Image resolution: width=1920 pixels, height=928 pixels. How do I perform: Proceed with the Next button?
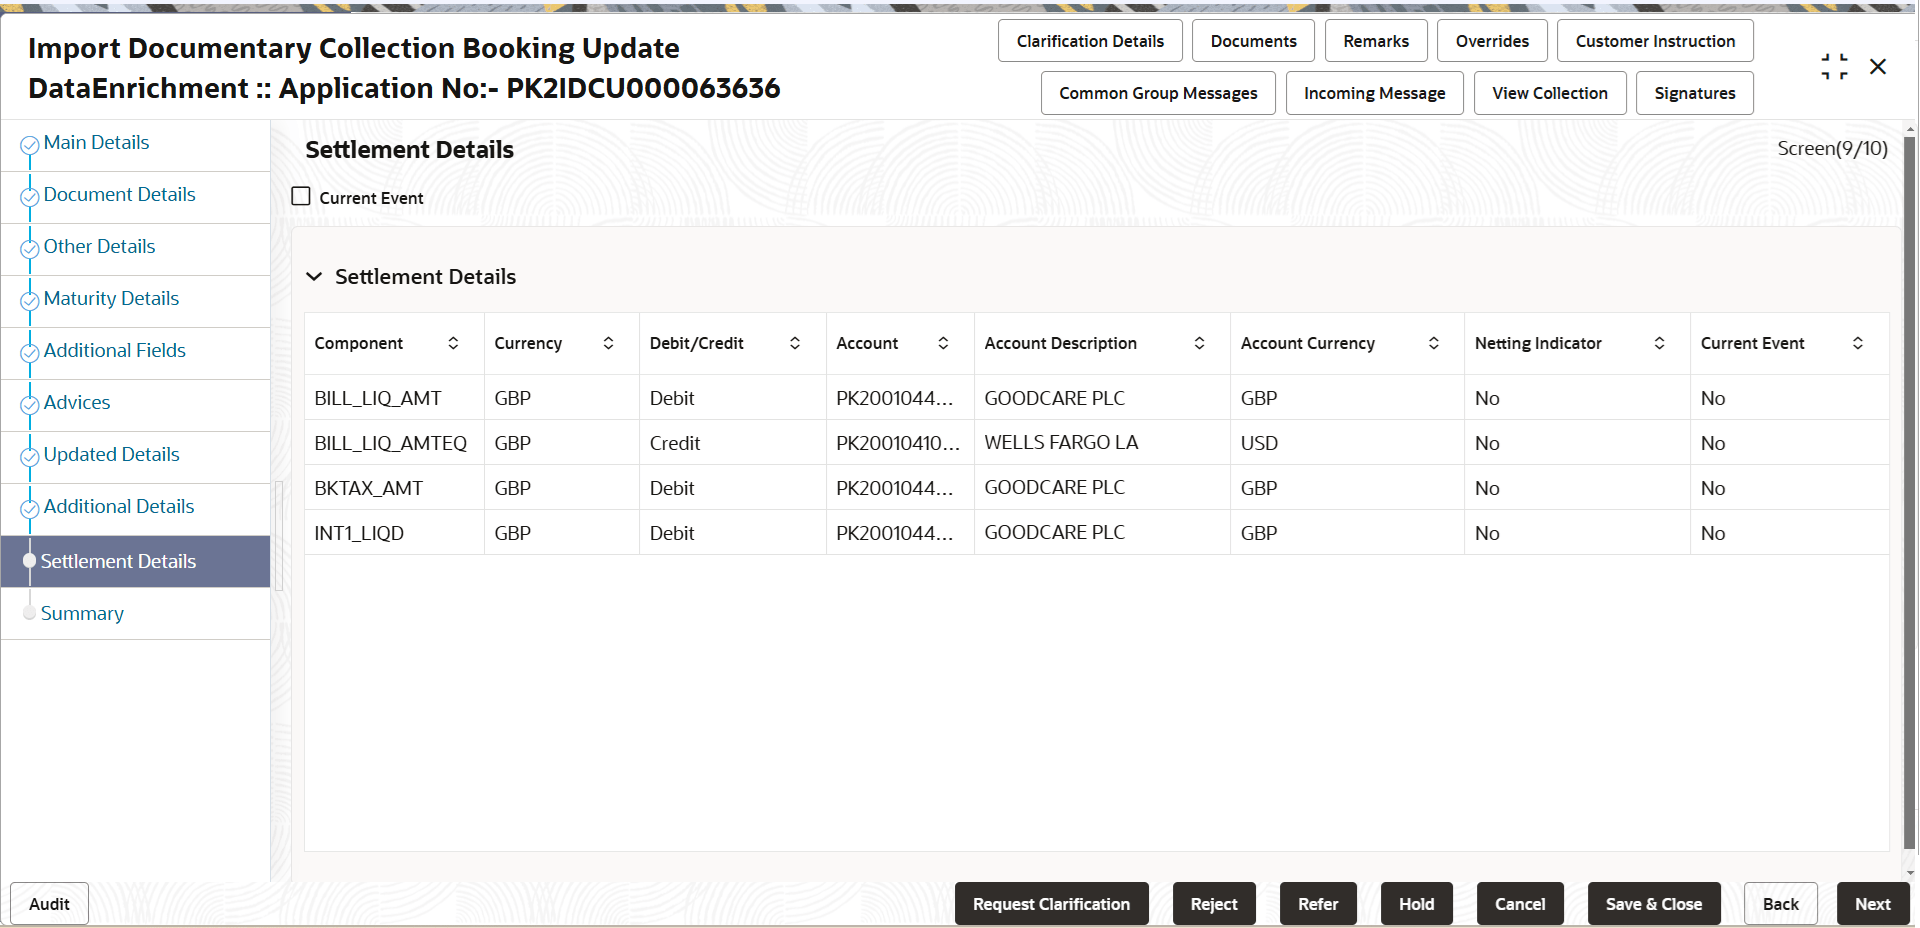[x=1873, y=904]
